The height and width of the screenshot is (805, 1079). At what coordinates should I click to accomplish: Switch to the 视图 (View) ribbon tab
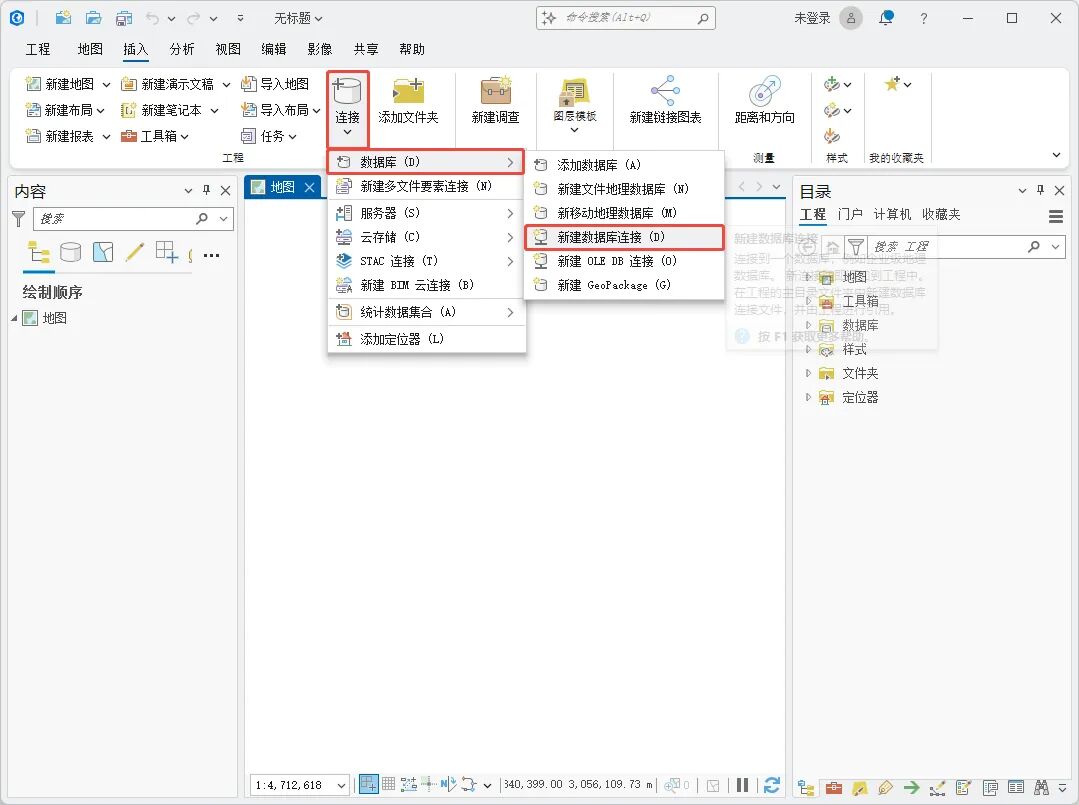point(228,49)
